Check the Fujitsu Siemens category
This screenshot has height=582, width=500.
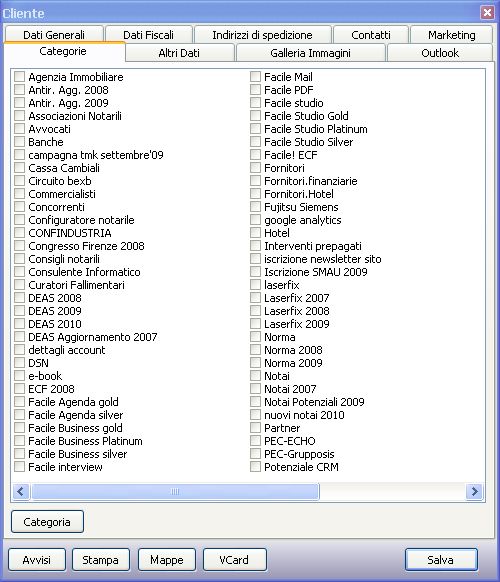pos(255,207)
